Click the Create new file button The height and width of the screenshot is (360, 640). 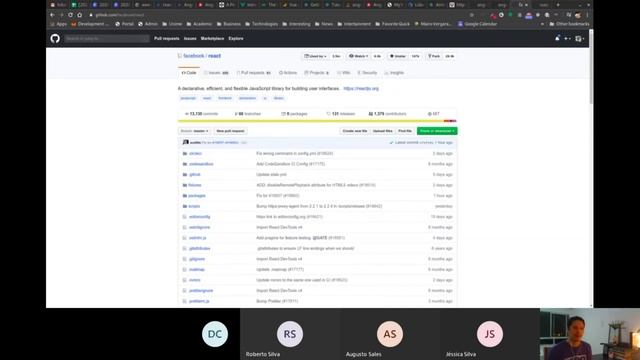(355, 131)
